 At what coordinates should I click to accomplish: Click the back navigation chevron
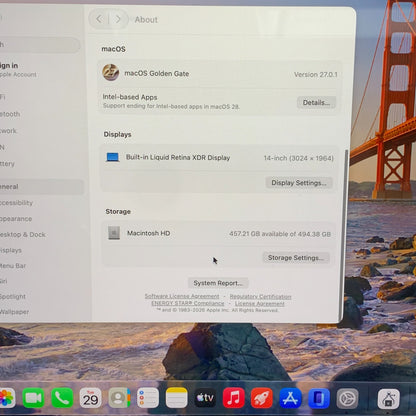[99, 19]
